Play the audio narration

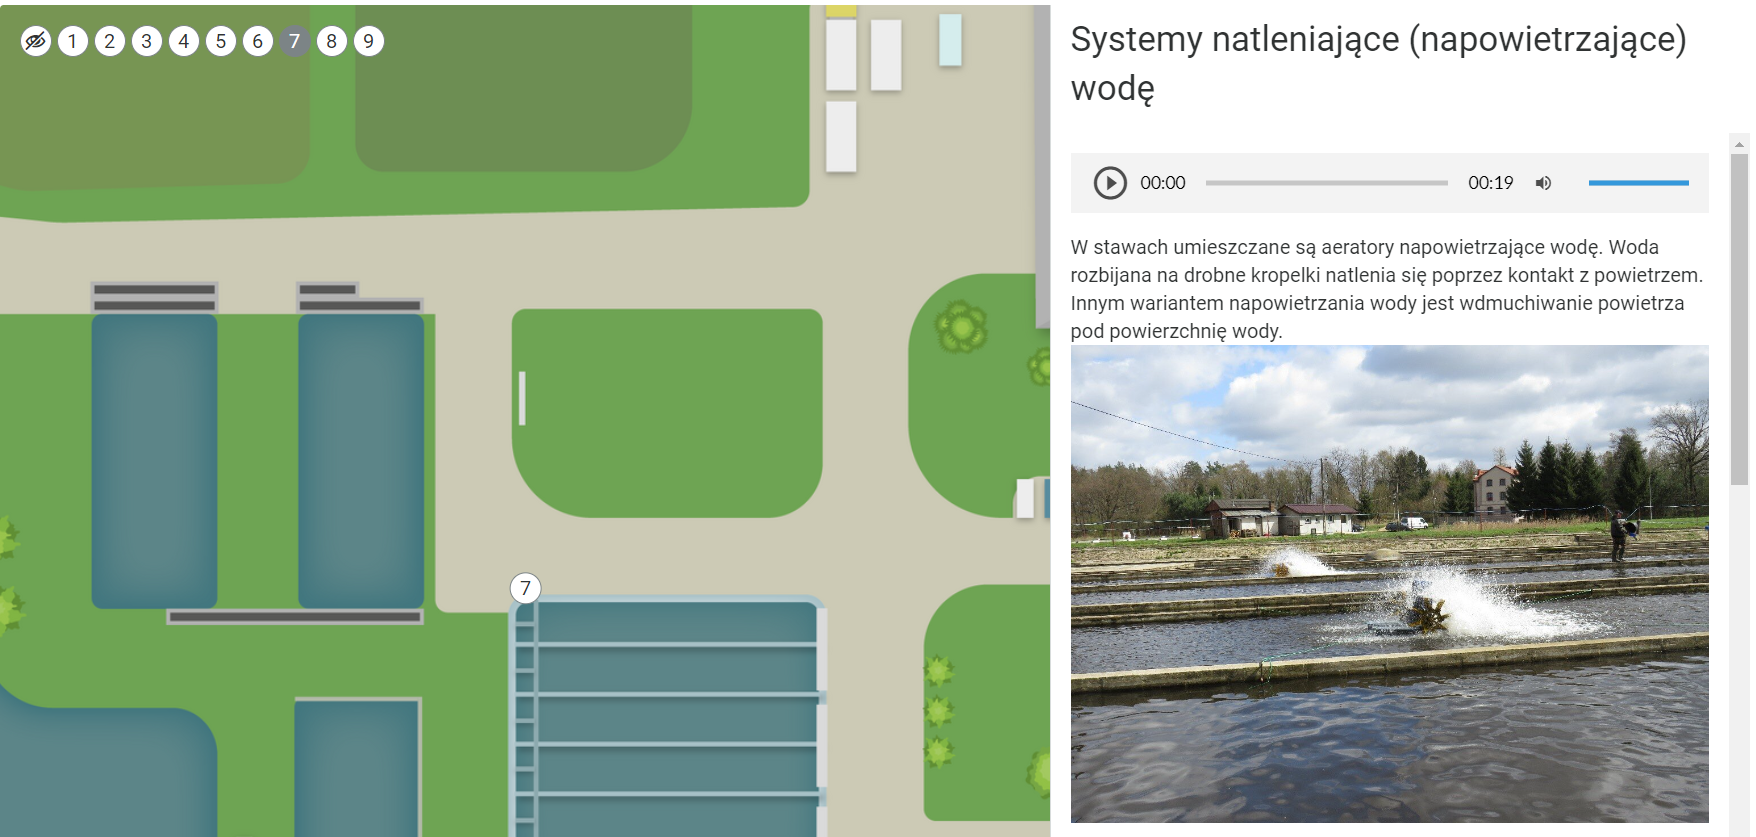pos(1109,183)
